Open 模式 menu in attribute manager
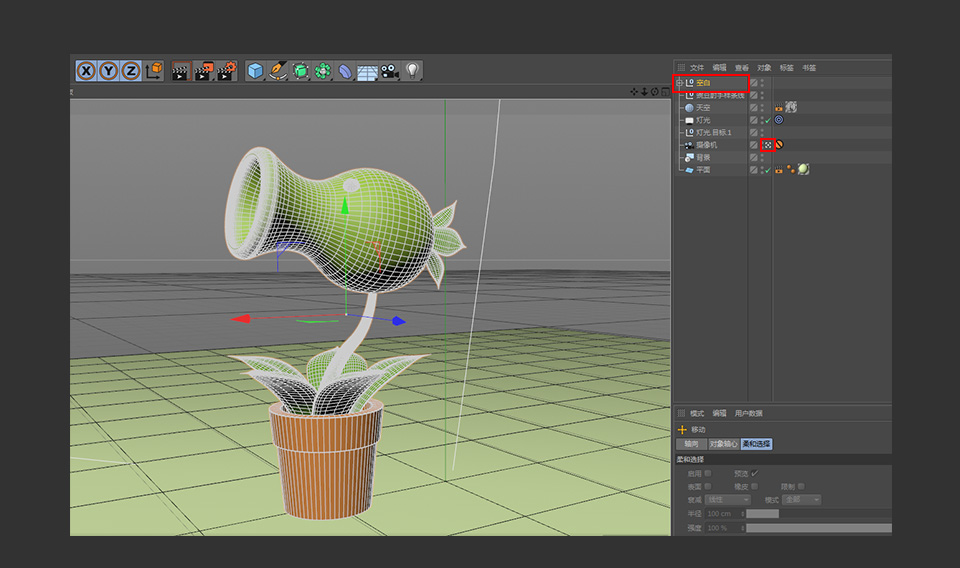Screen dimensions: 960x568 pyautogui.click(x=697, y=414)
